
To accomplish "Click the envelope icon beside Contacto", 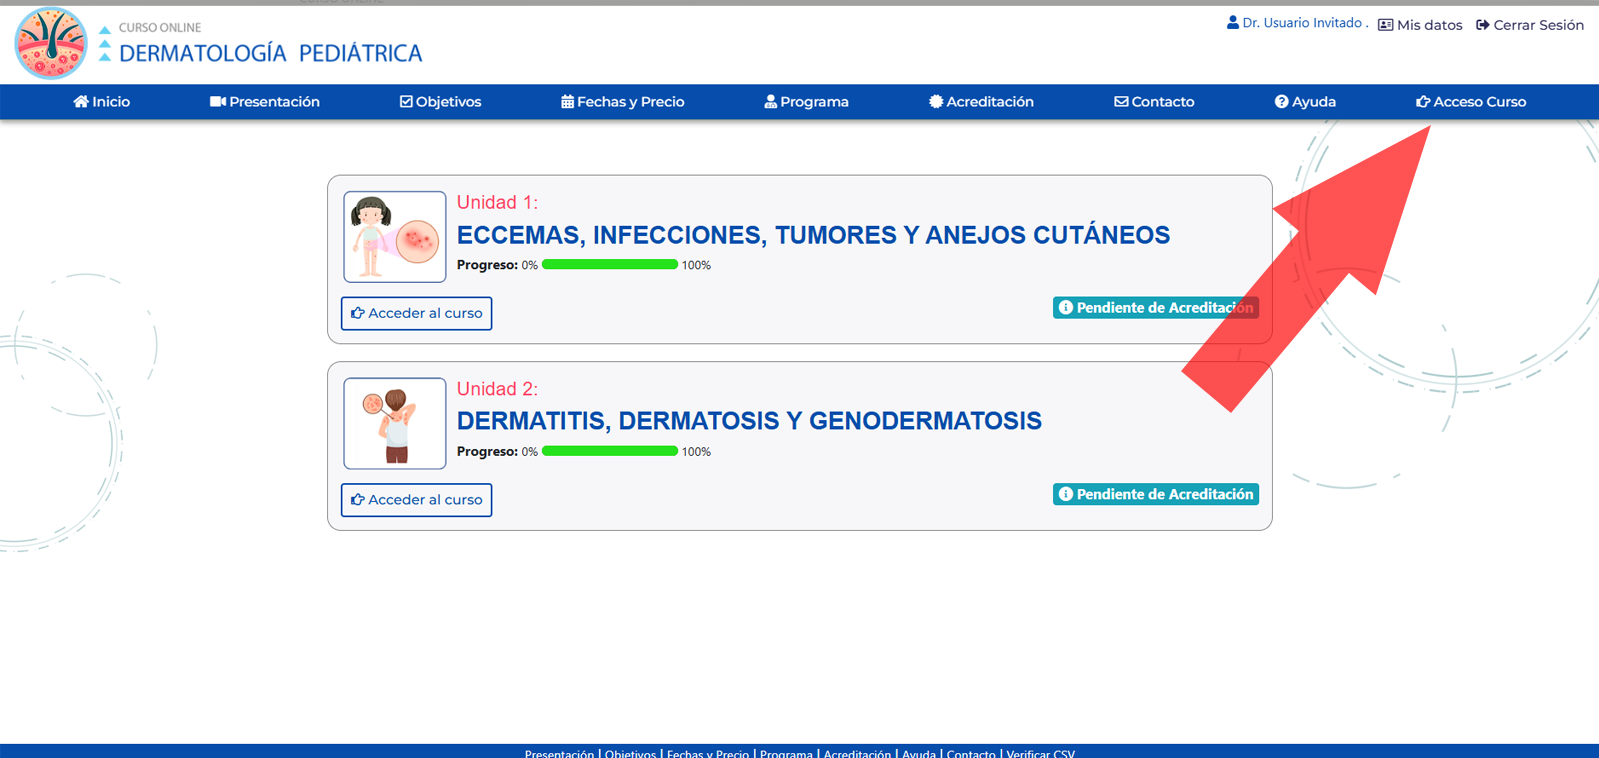I will pyautogui.click(x=1121, y=102).
